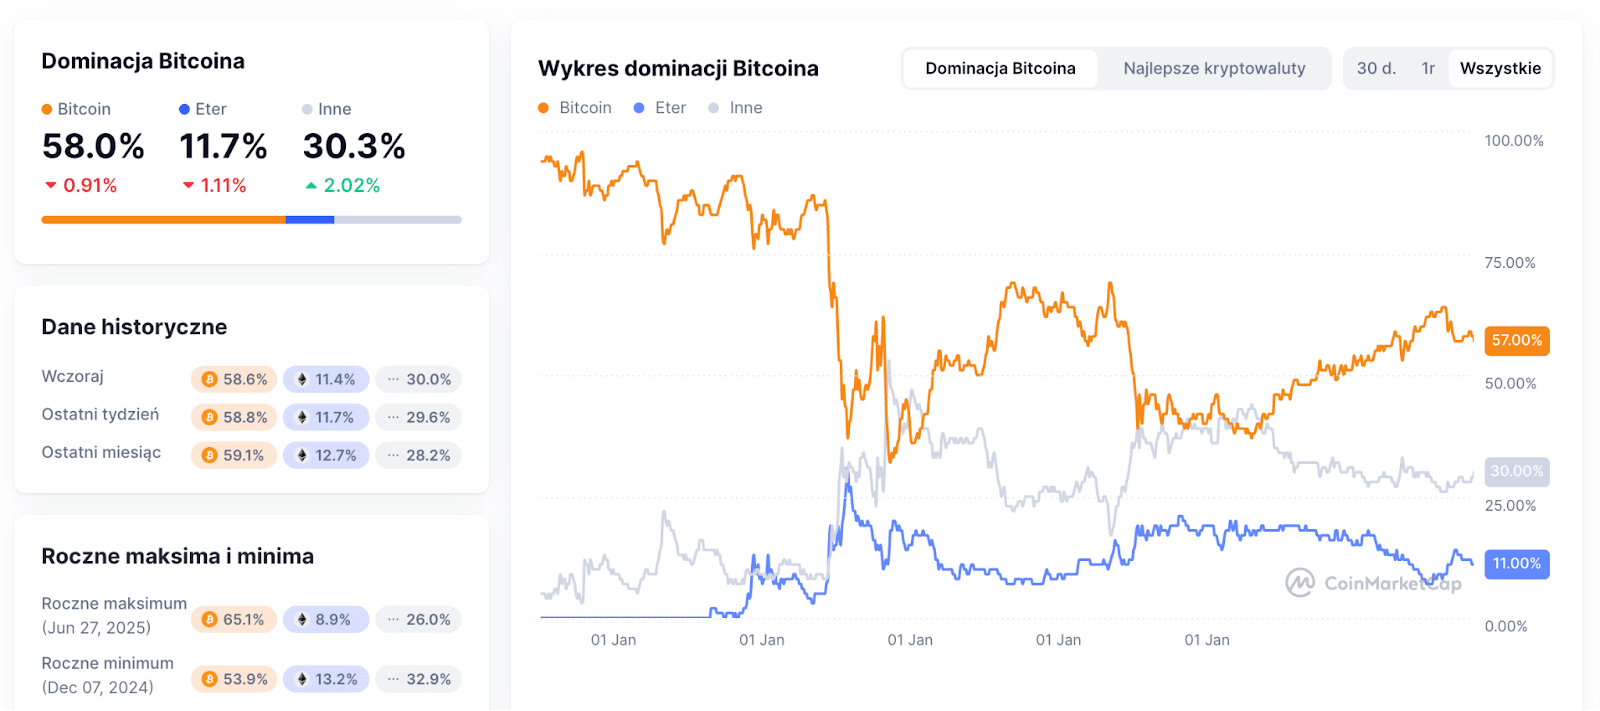Select the 1r time range
The height and width of the screenshot is (711, 1600).
[1428, 69]
